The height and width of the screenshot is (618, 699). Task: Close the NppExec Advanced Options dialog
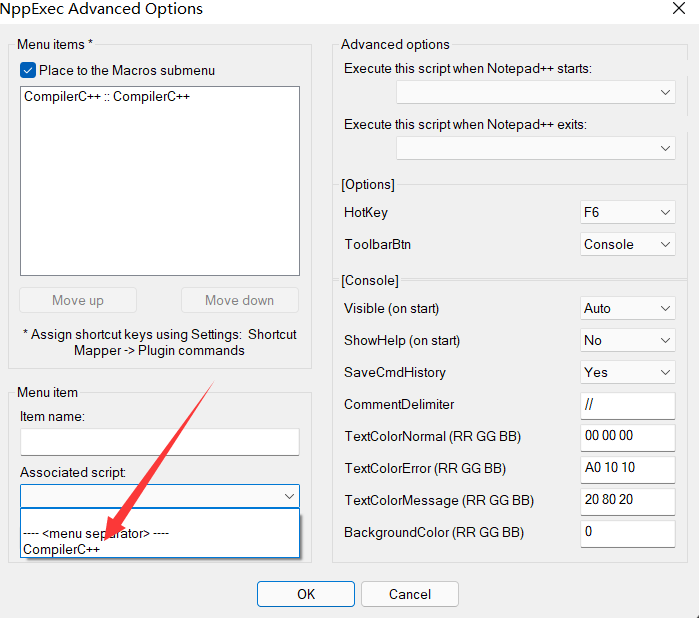point(679,8)
